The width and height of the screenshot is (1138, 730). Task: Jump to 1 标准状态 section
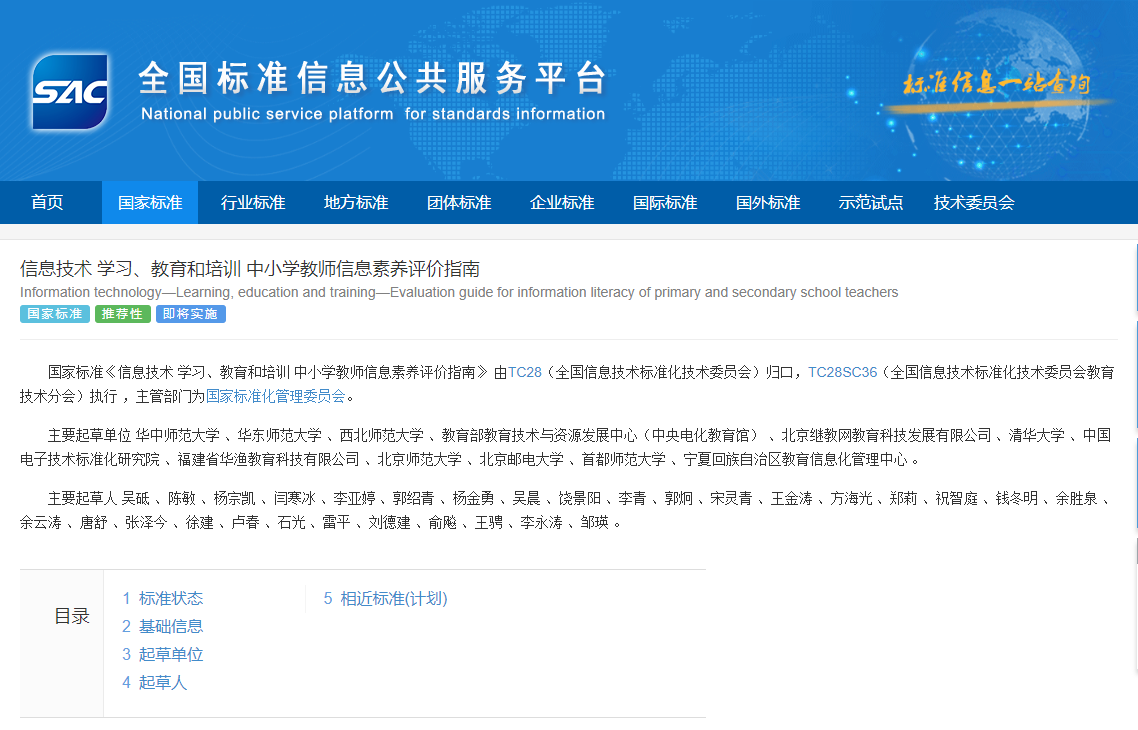point(162,599)
